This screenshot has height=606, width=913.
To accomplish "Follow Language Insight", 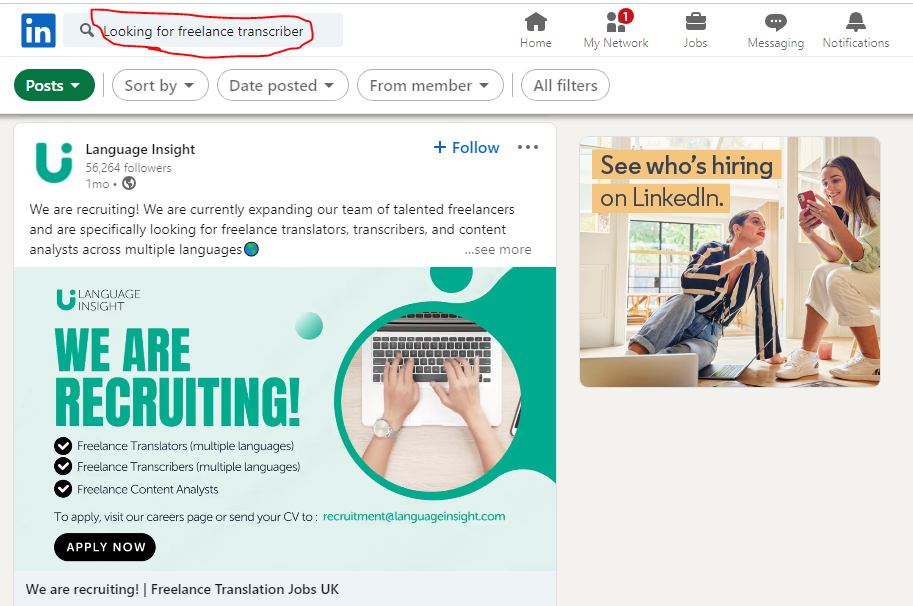I will point(466,148).
